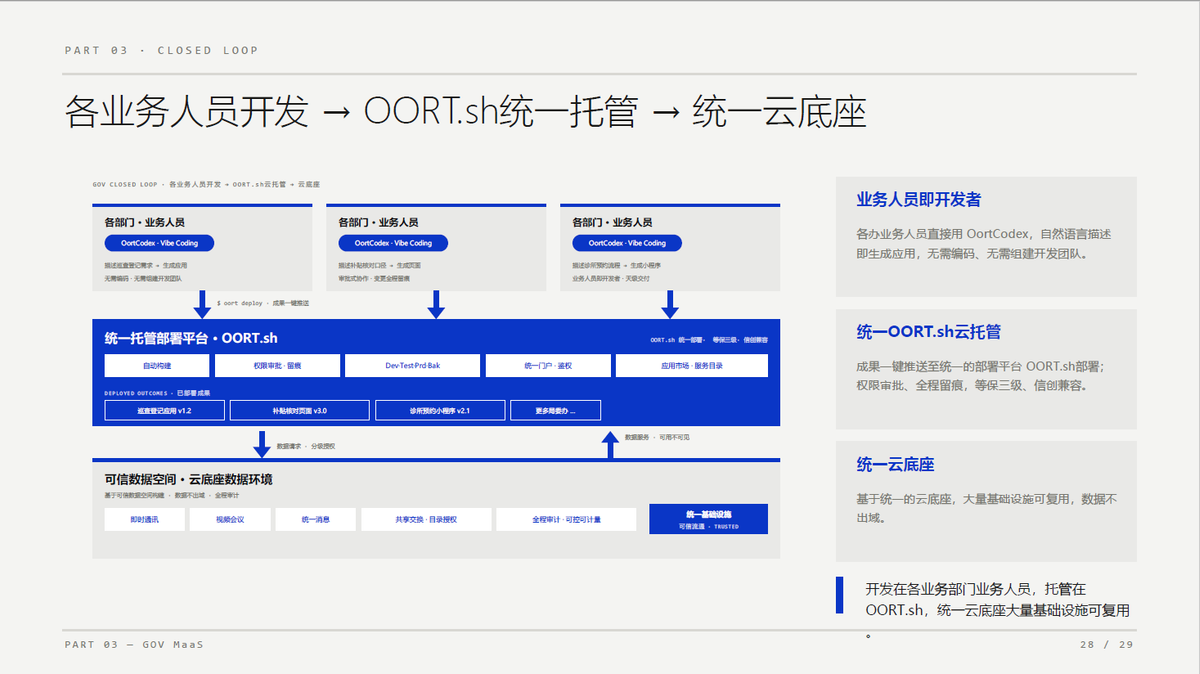
Task: Click the 统一托管部署平台 · OORT.sh heading
Action: point(191,339)
